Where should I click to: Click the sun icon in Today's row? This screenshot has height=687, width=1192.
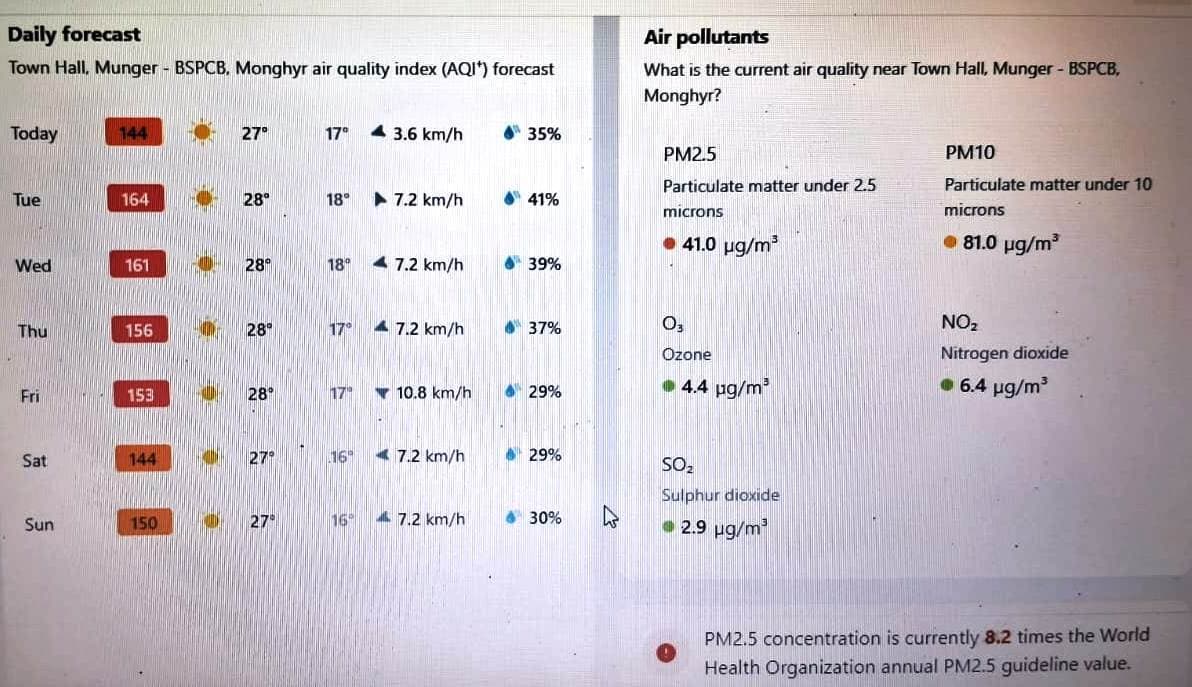tap(202, 132)
